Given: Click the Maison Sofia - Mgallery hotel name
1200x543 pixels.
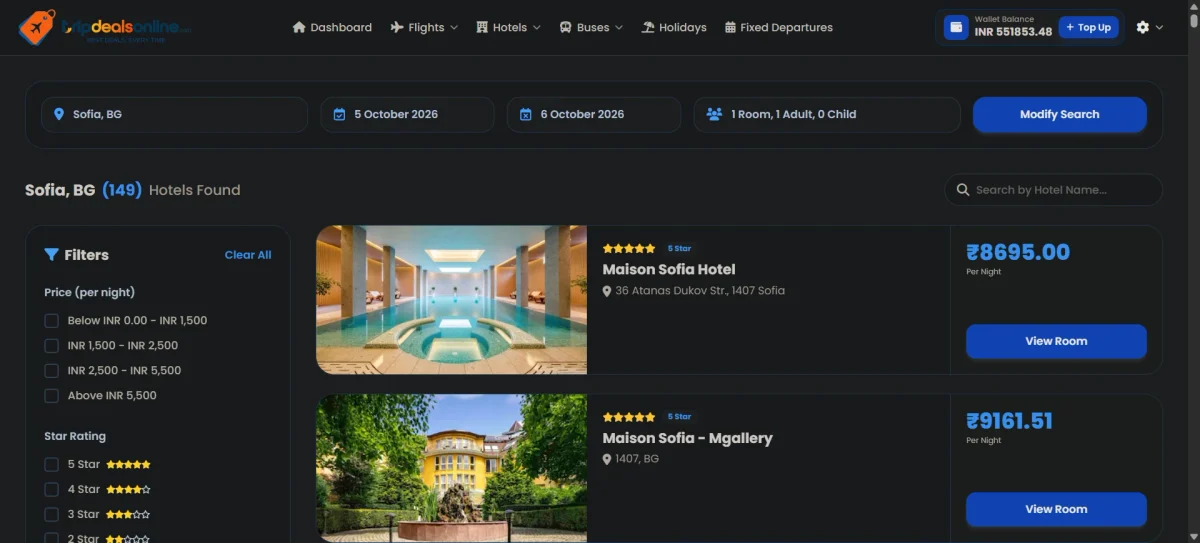Looking at the screenshot, I should click(687, 438).
